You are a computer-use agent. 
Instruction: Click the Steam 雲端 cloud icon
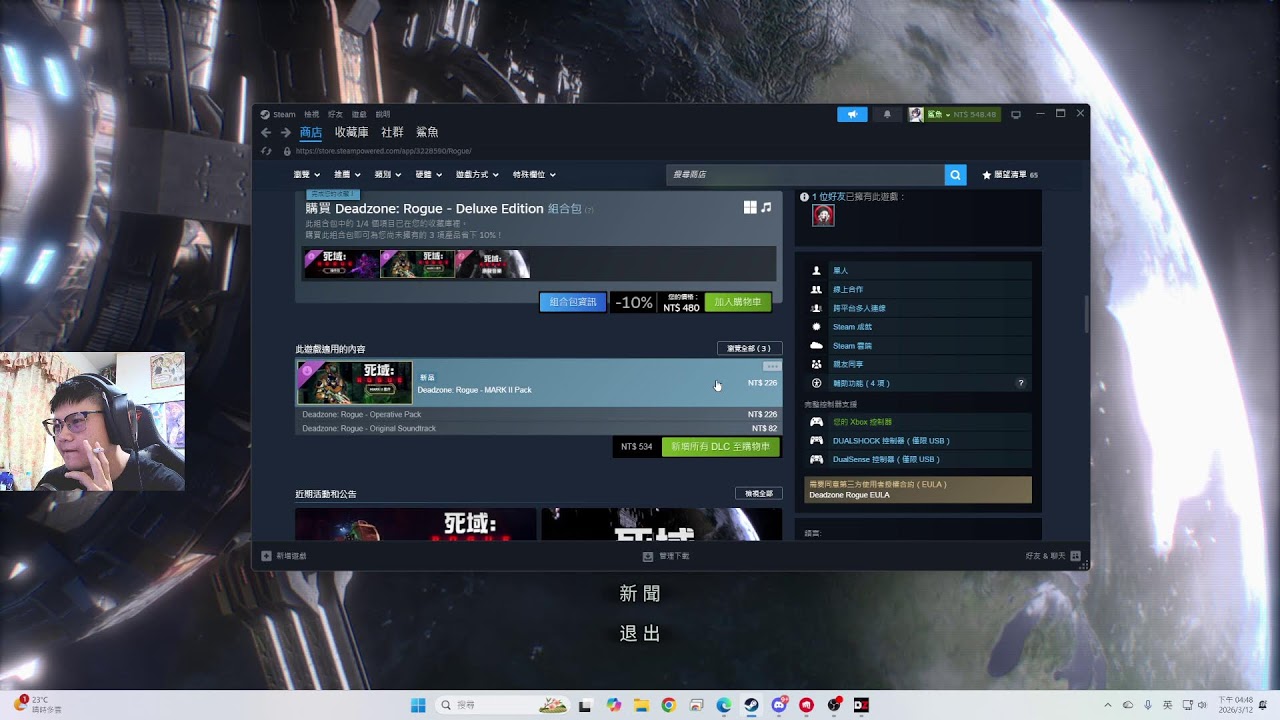[816, 346]
